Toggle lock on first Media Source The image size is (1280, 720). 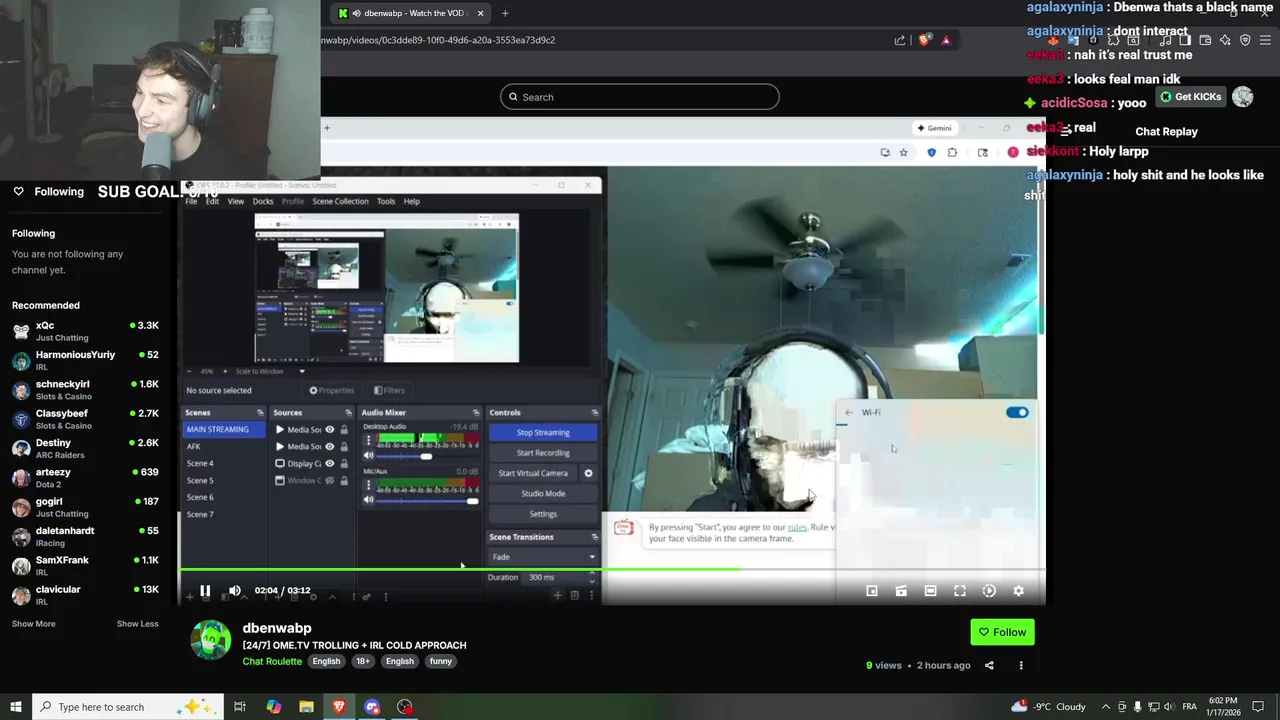click(344, 430)
